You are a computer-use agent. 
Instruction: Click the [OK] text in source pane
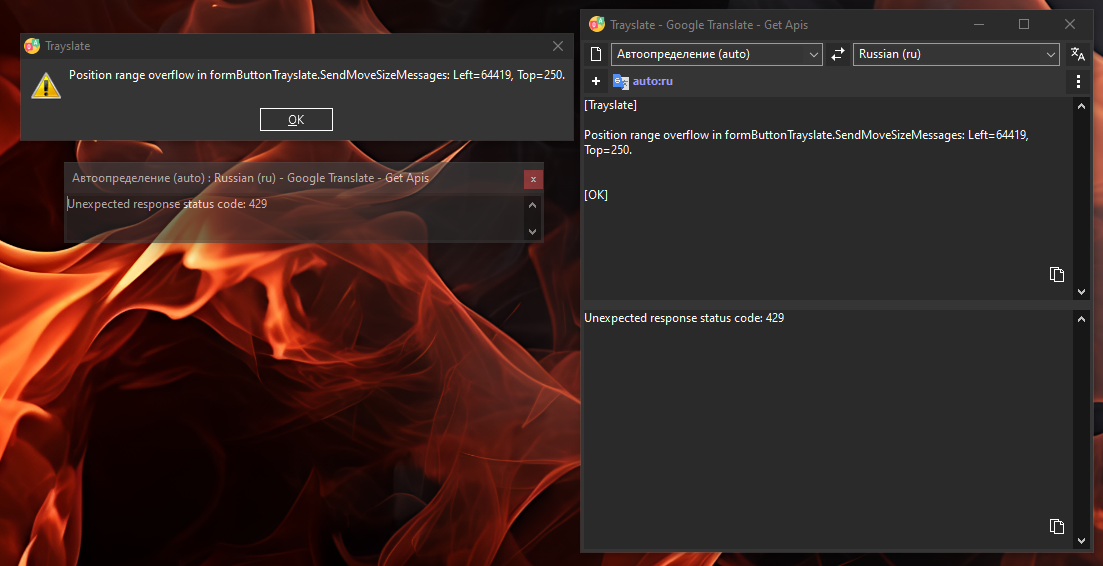[596, 195]
